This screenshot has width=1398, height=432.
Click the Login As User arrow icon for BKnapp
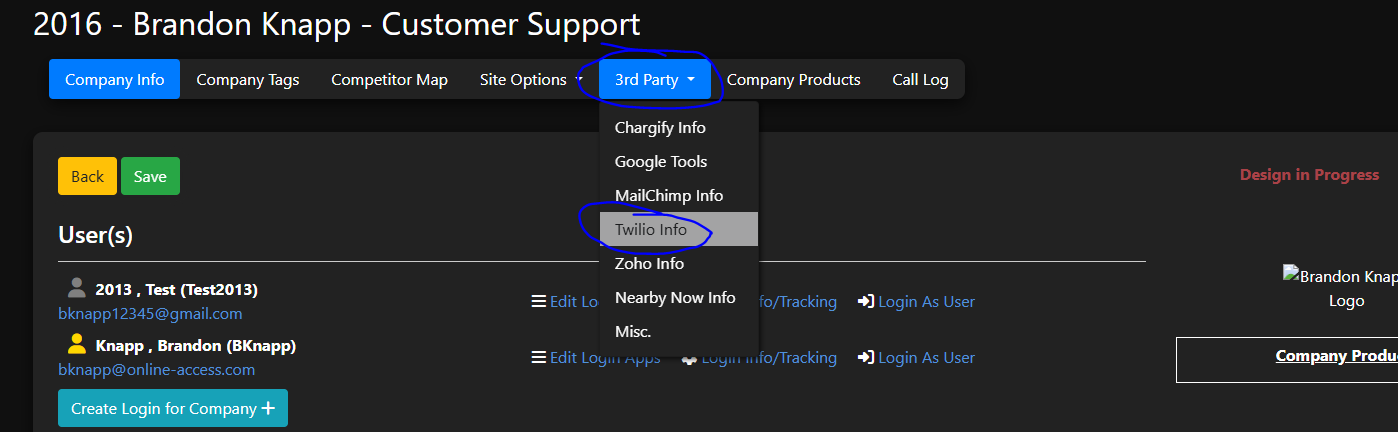[x=866, y=358]
